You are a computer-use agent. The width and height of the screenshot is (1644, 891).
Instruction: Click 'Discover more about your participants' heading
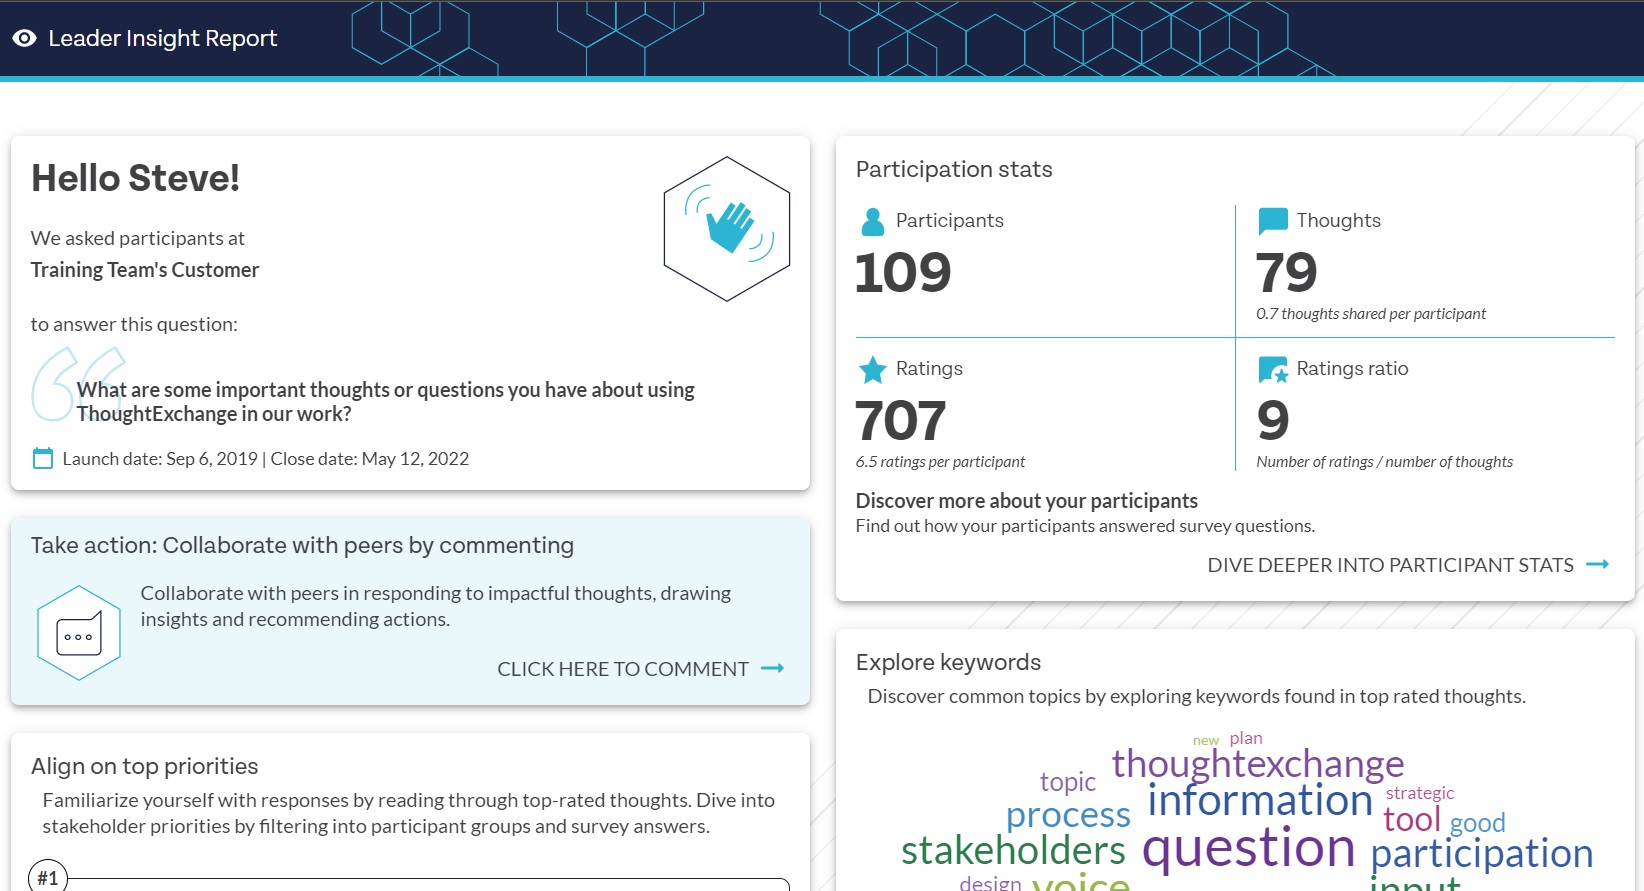point(1027,501)
